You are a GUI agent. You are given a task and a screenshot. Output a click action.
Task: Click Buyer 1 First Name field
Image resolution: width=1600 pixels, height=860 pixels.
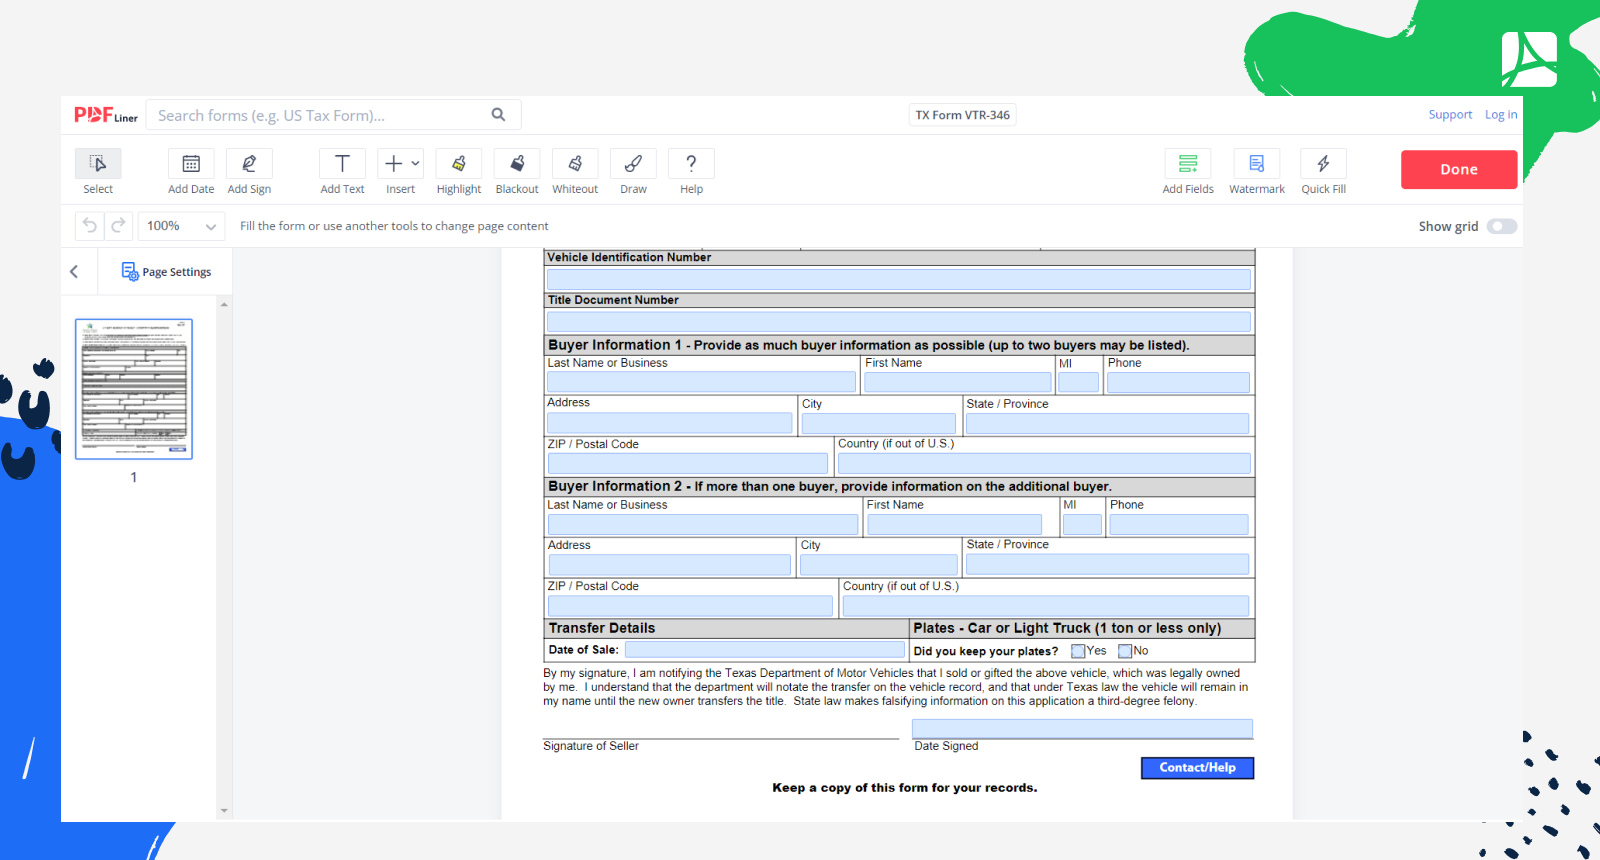click(x=957, y=382)
